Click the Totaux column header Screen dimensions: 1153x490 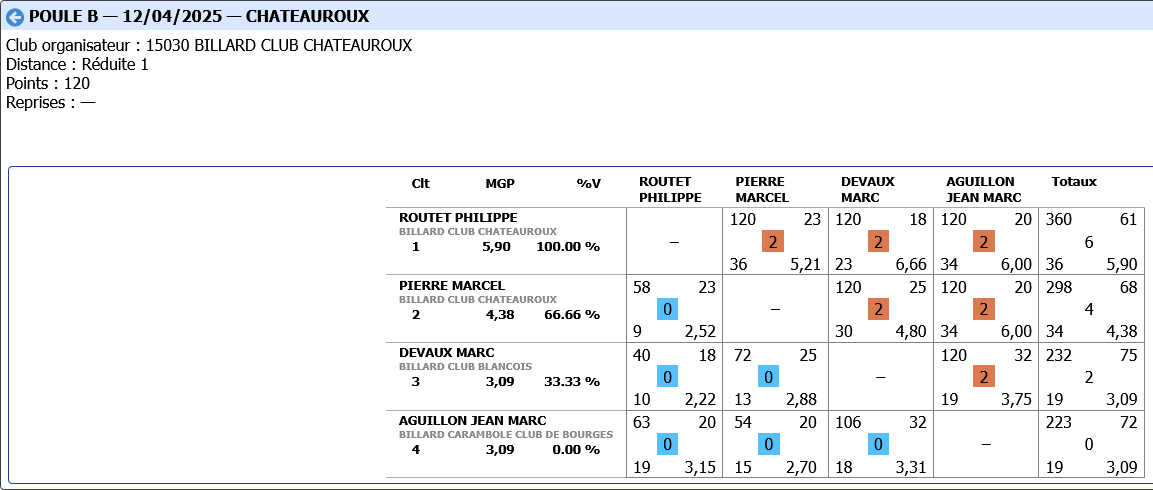pyautogui.click(x=1074, y=182)
